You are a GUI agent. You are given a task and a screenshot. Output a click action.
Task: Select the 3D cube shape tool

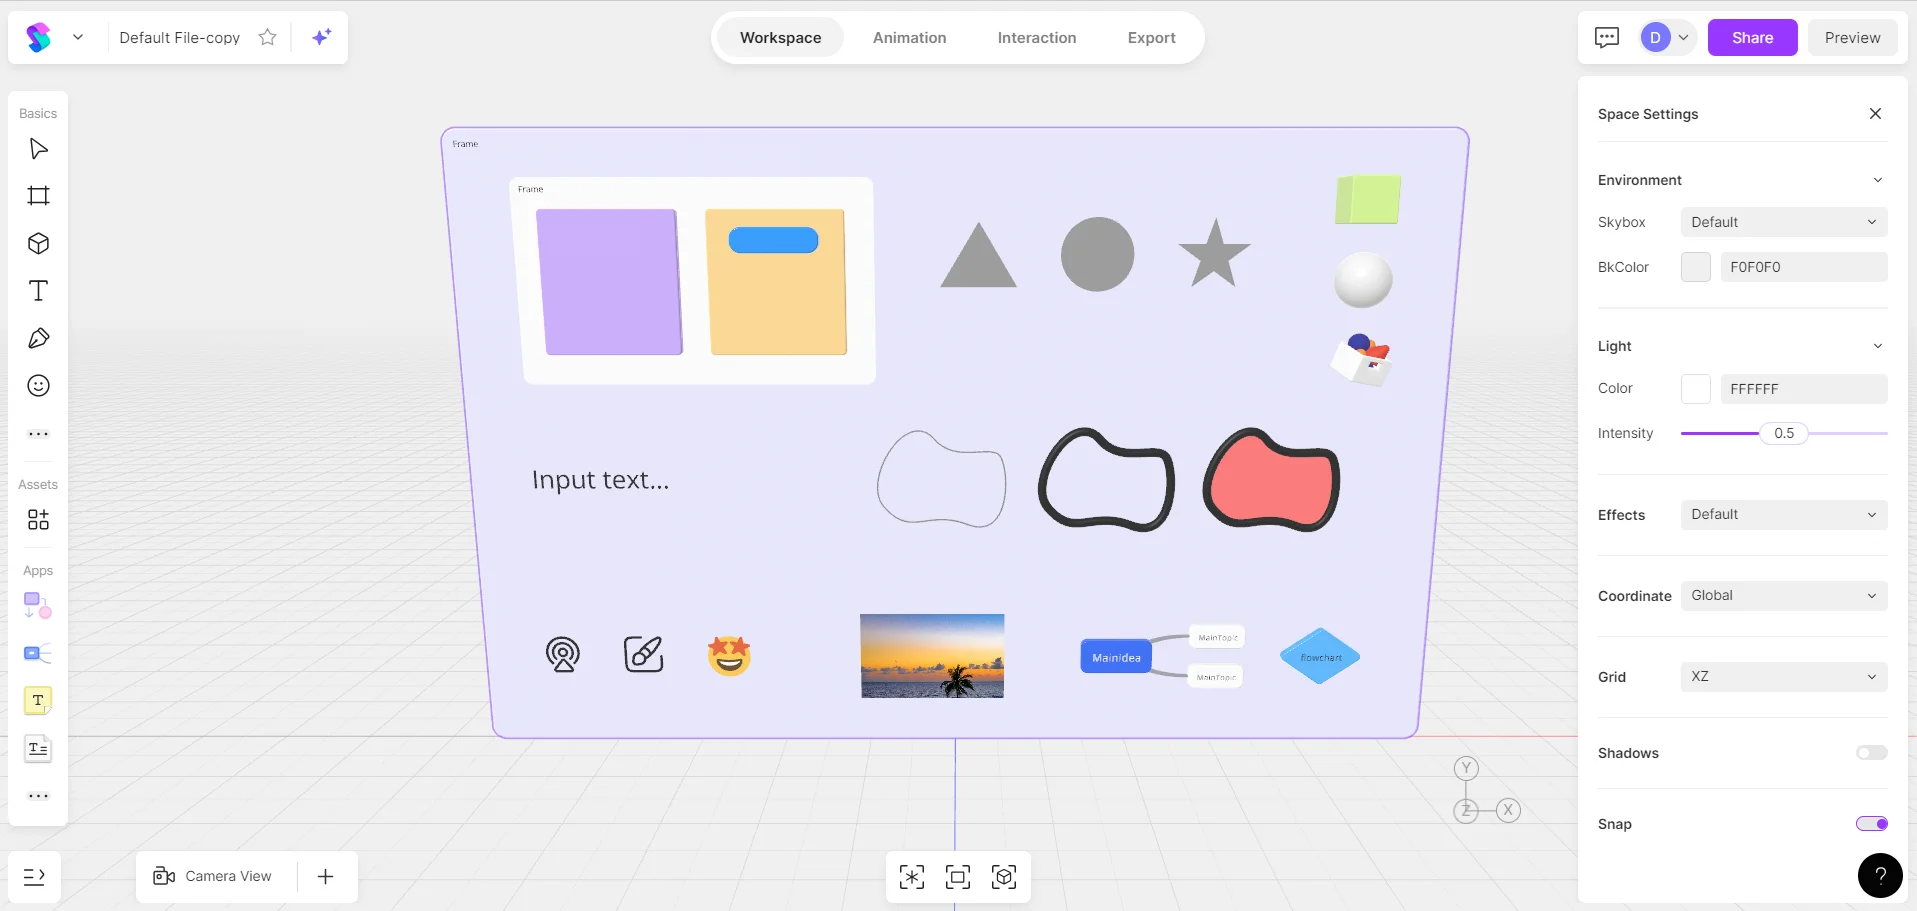[x=38, y=243]
